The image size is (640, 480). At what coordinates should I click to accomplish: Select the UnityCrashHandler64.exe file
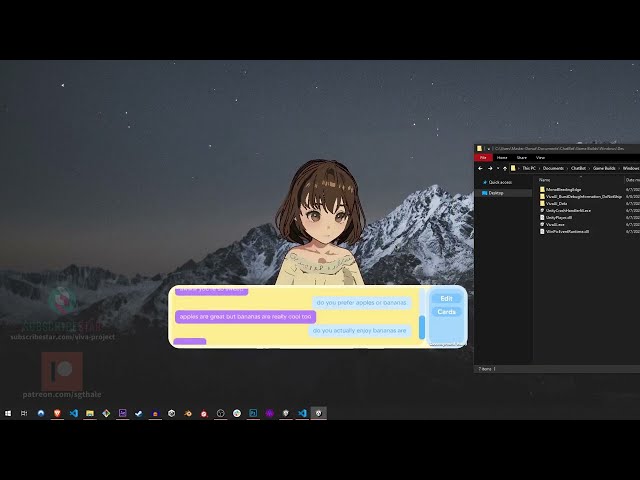pyautogui.click(x=568, y=211)
